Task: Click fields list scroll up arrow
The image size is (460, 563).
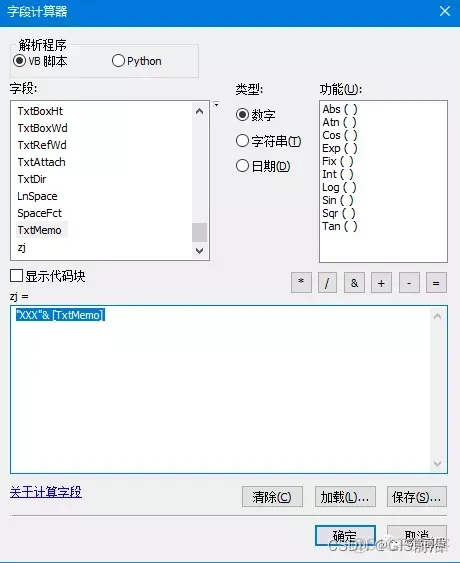Action: [200, 111]
